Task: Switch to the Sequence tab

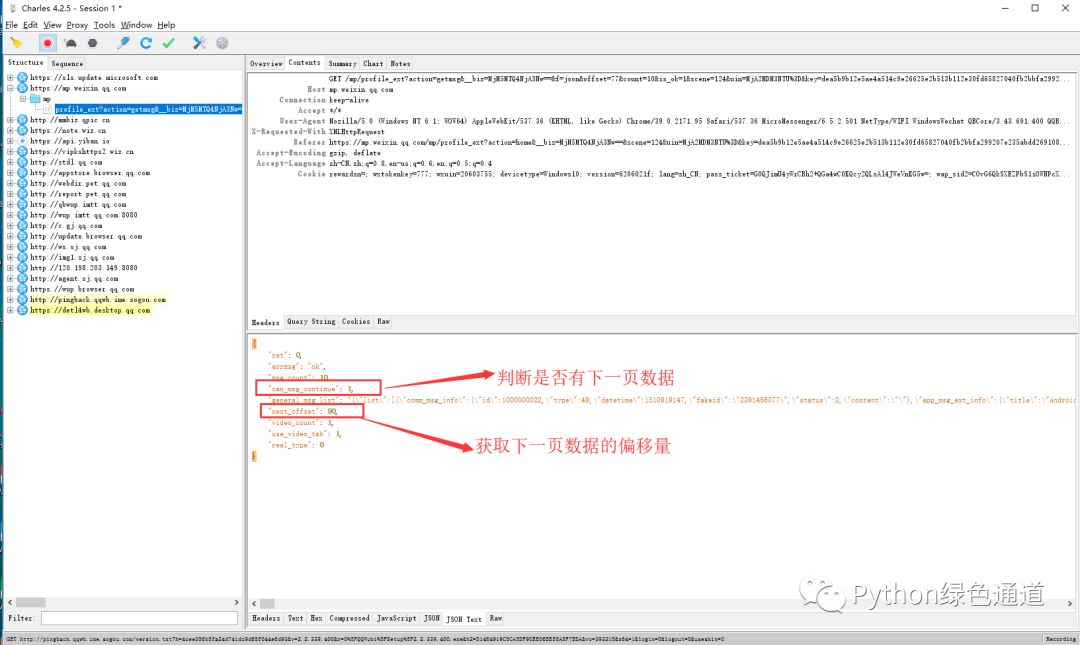Action: coord(67,63)
